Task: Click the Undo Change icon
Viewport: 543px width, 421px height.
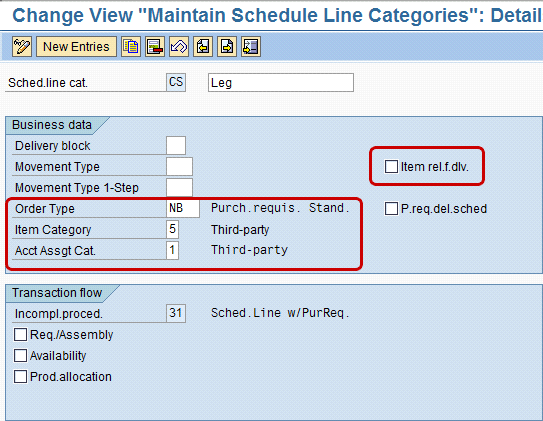Action: 179,46
